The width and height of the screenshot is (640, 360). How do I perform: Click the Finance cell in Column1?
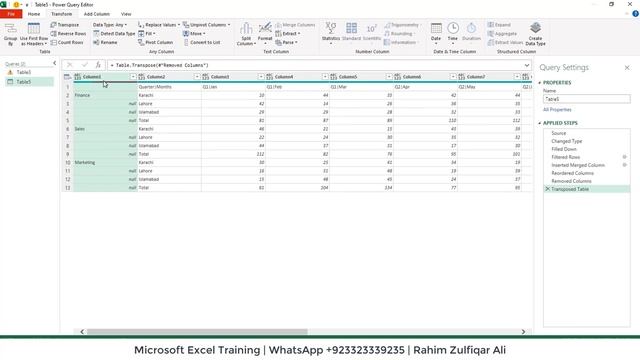tap(105, 96)
